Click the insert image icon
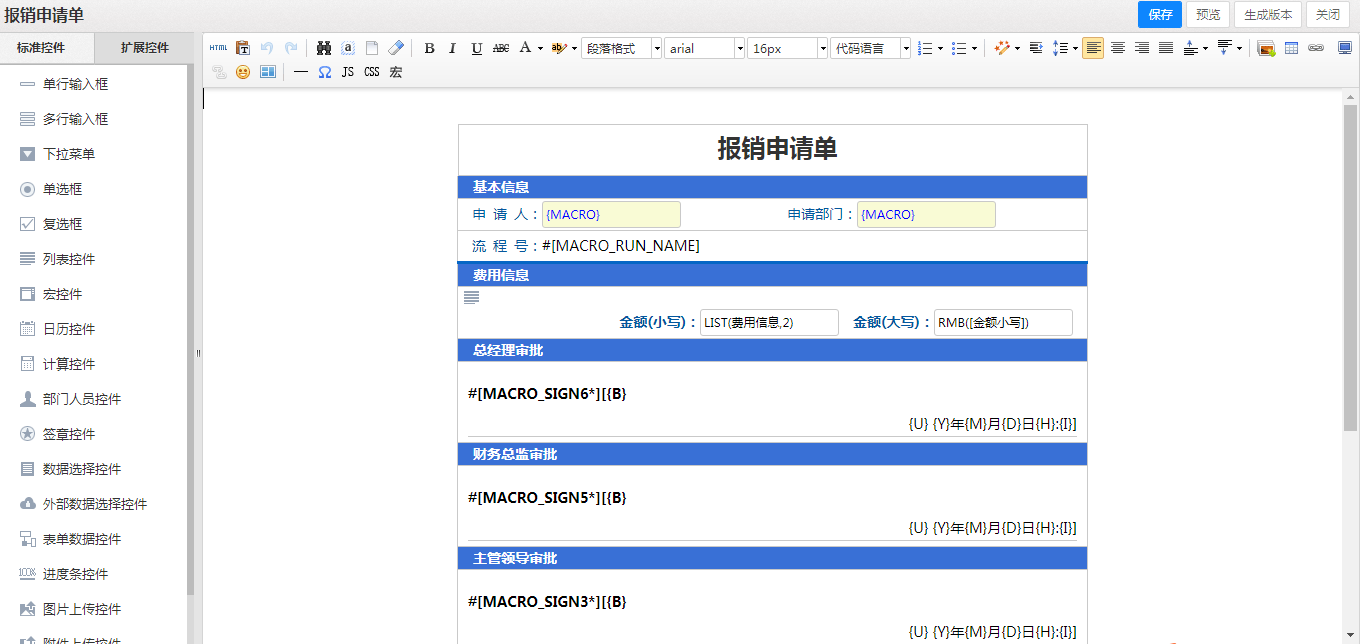The width and height of the screenshot is (1360, 644). pos(1266,48)
